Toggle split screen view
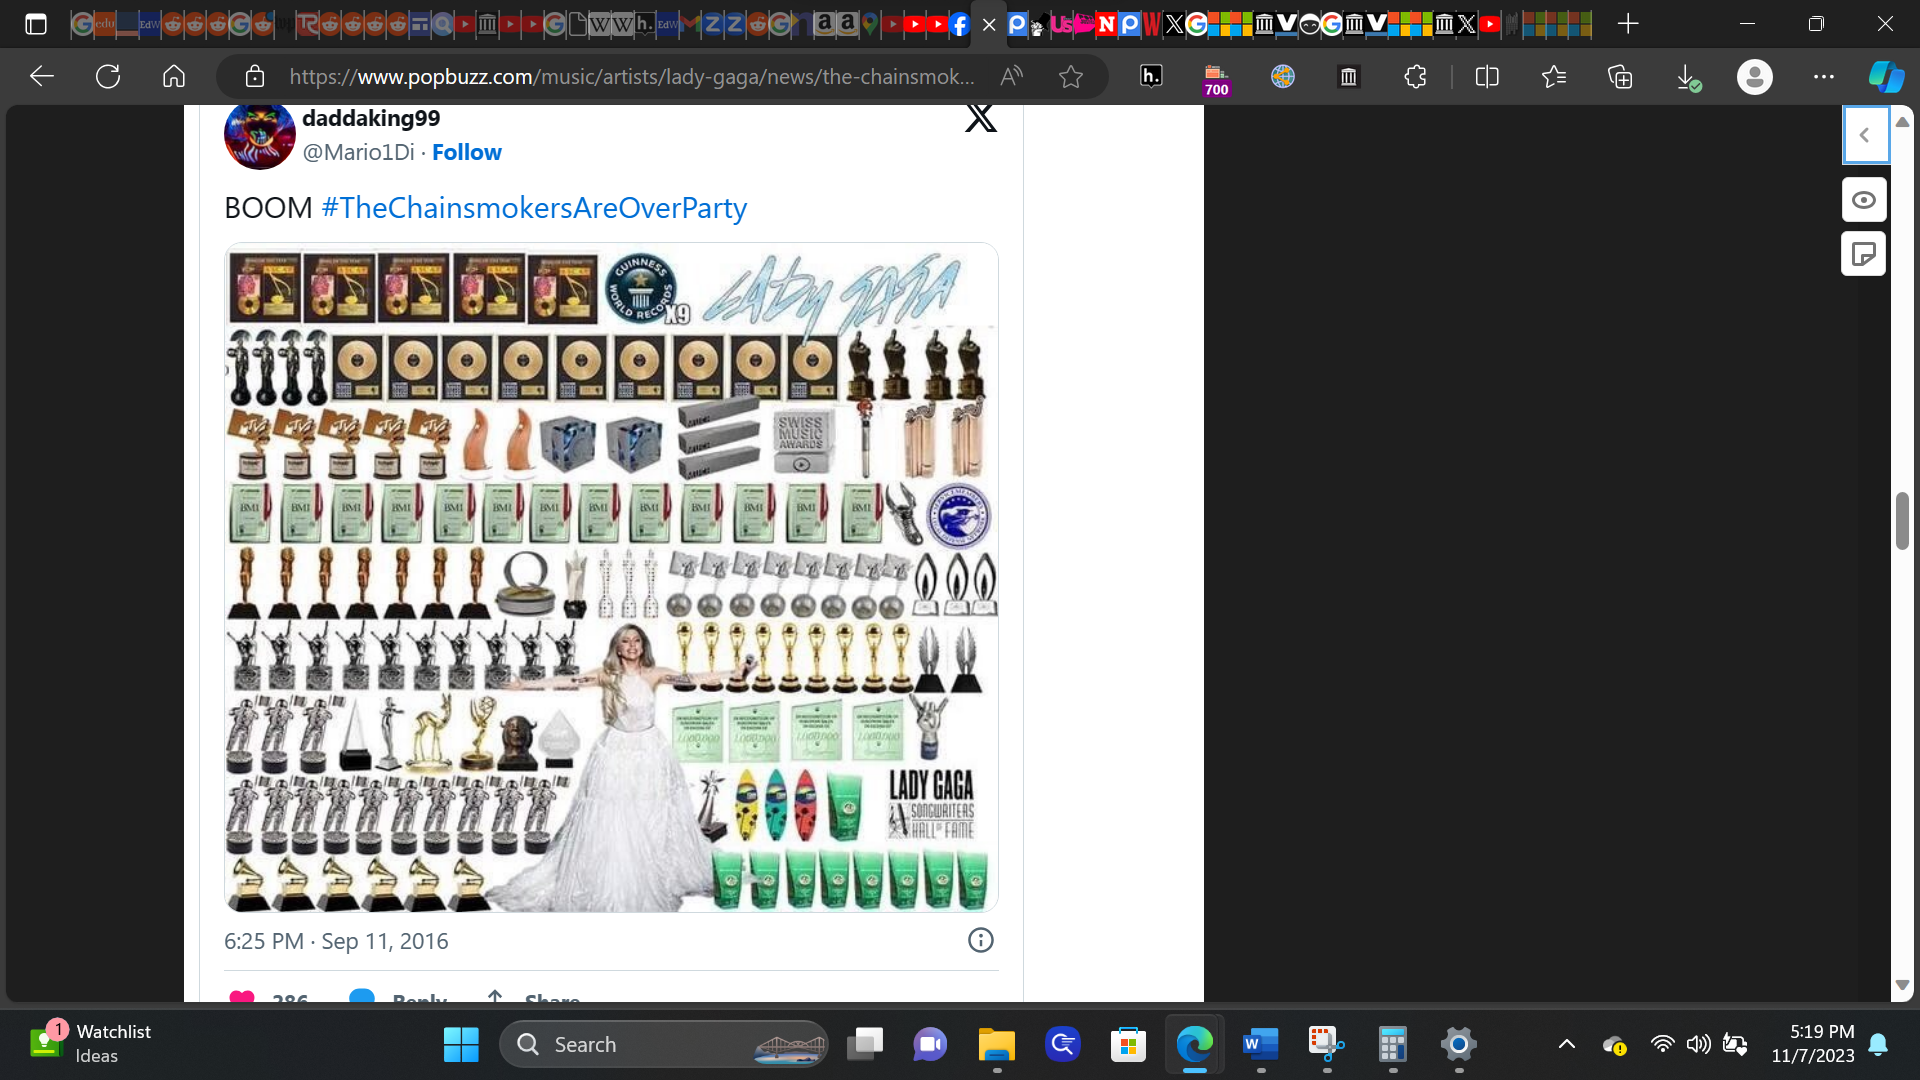Image resolution: width=1920 pixels, height=1080 pixels. click(x=1487, y=76)
